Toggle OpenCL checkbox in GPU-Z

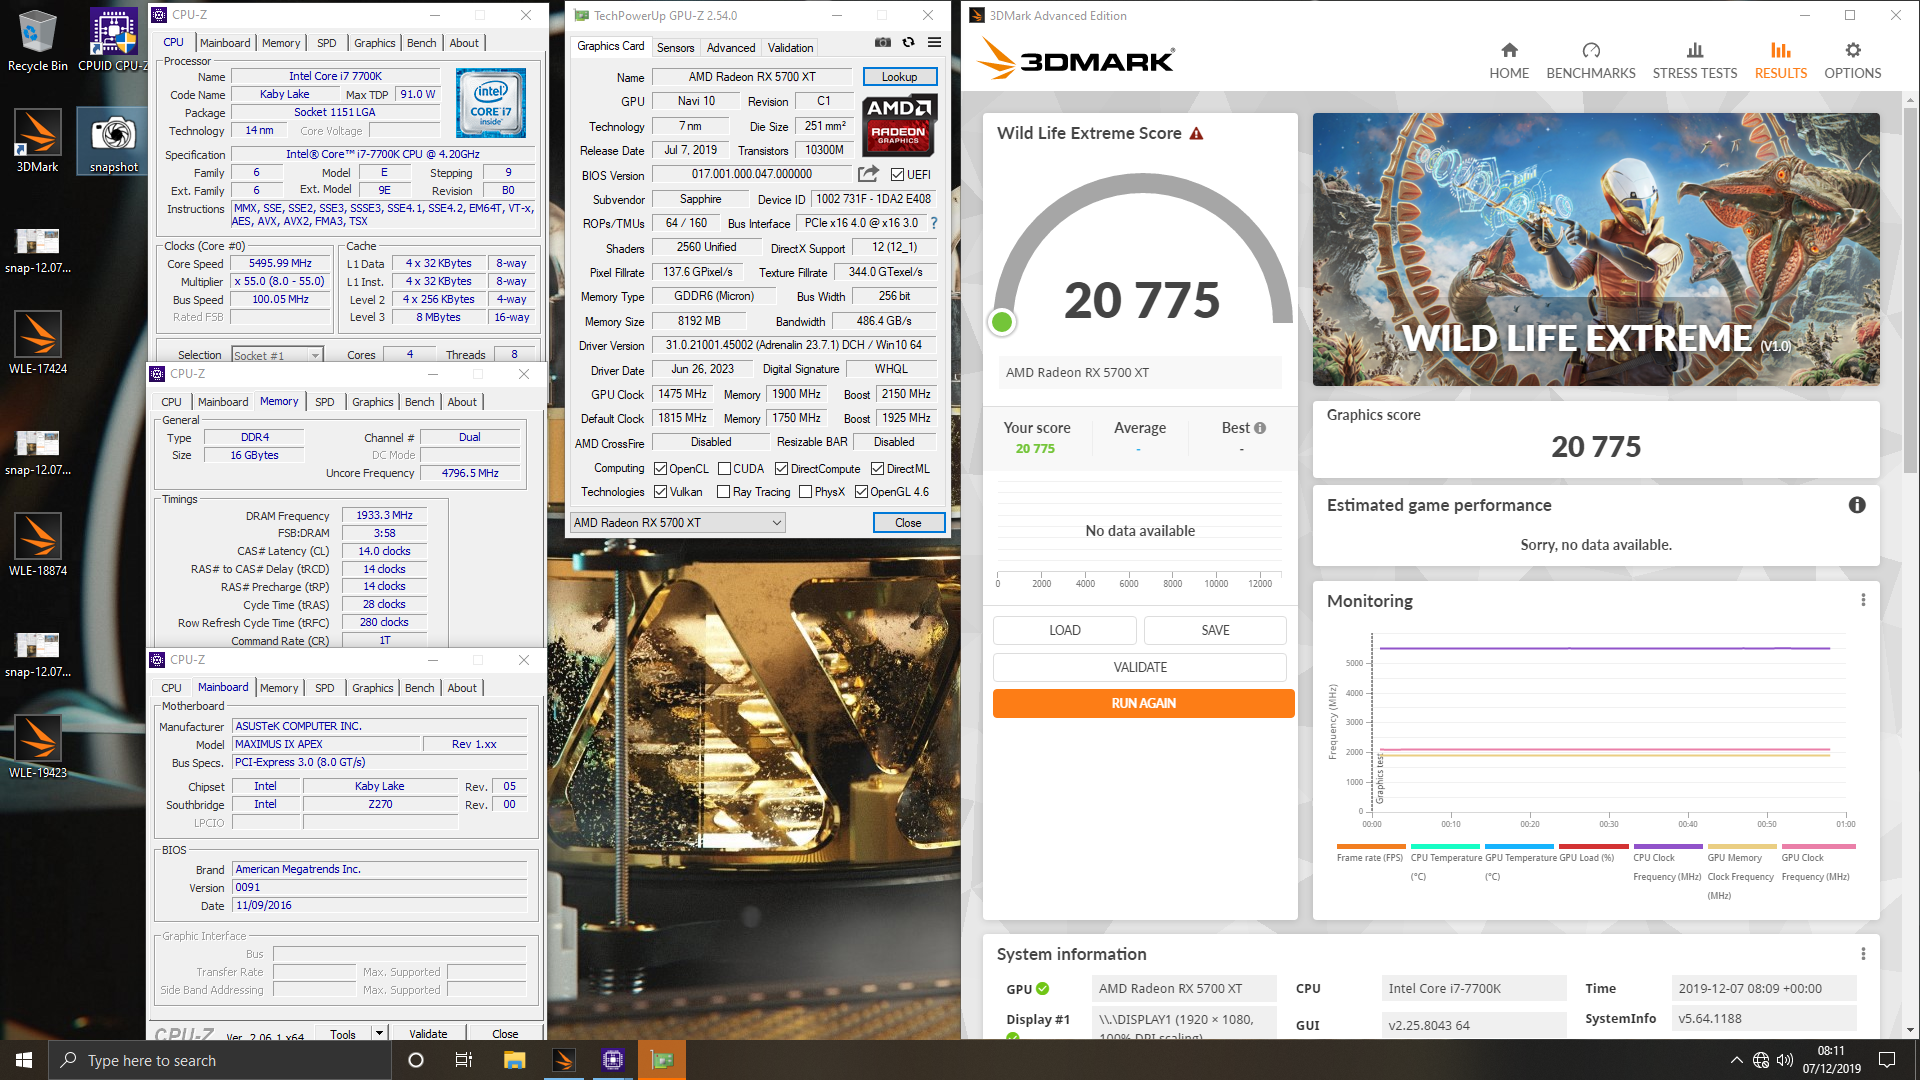660,469
